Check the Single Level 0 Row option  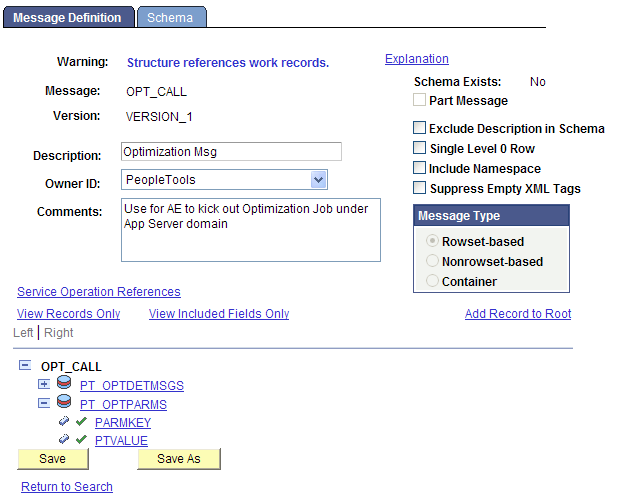pos(419,148)
